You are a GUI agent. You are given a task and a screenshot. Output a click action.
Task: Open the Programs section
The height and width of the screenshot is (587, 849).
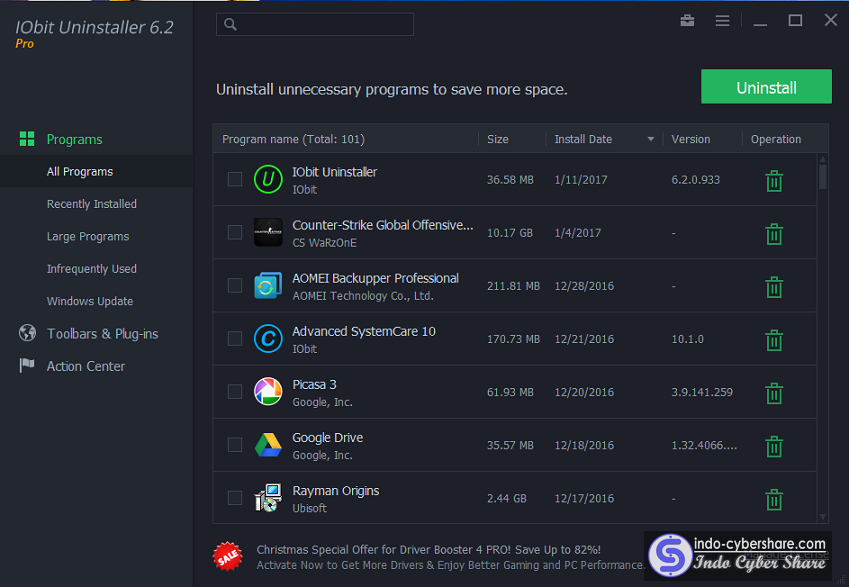click(x=74, y=139)
